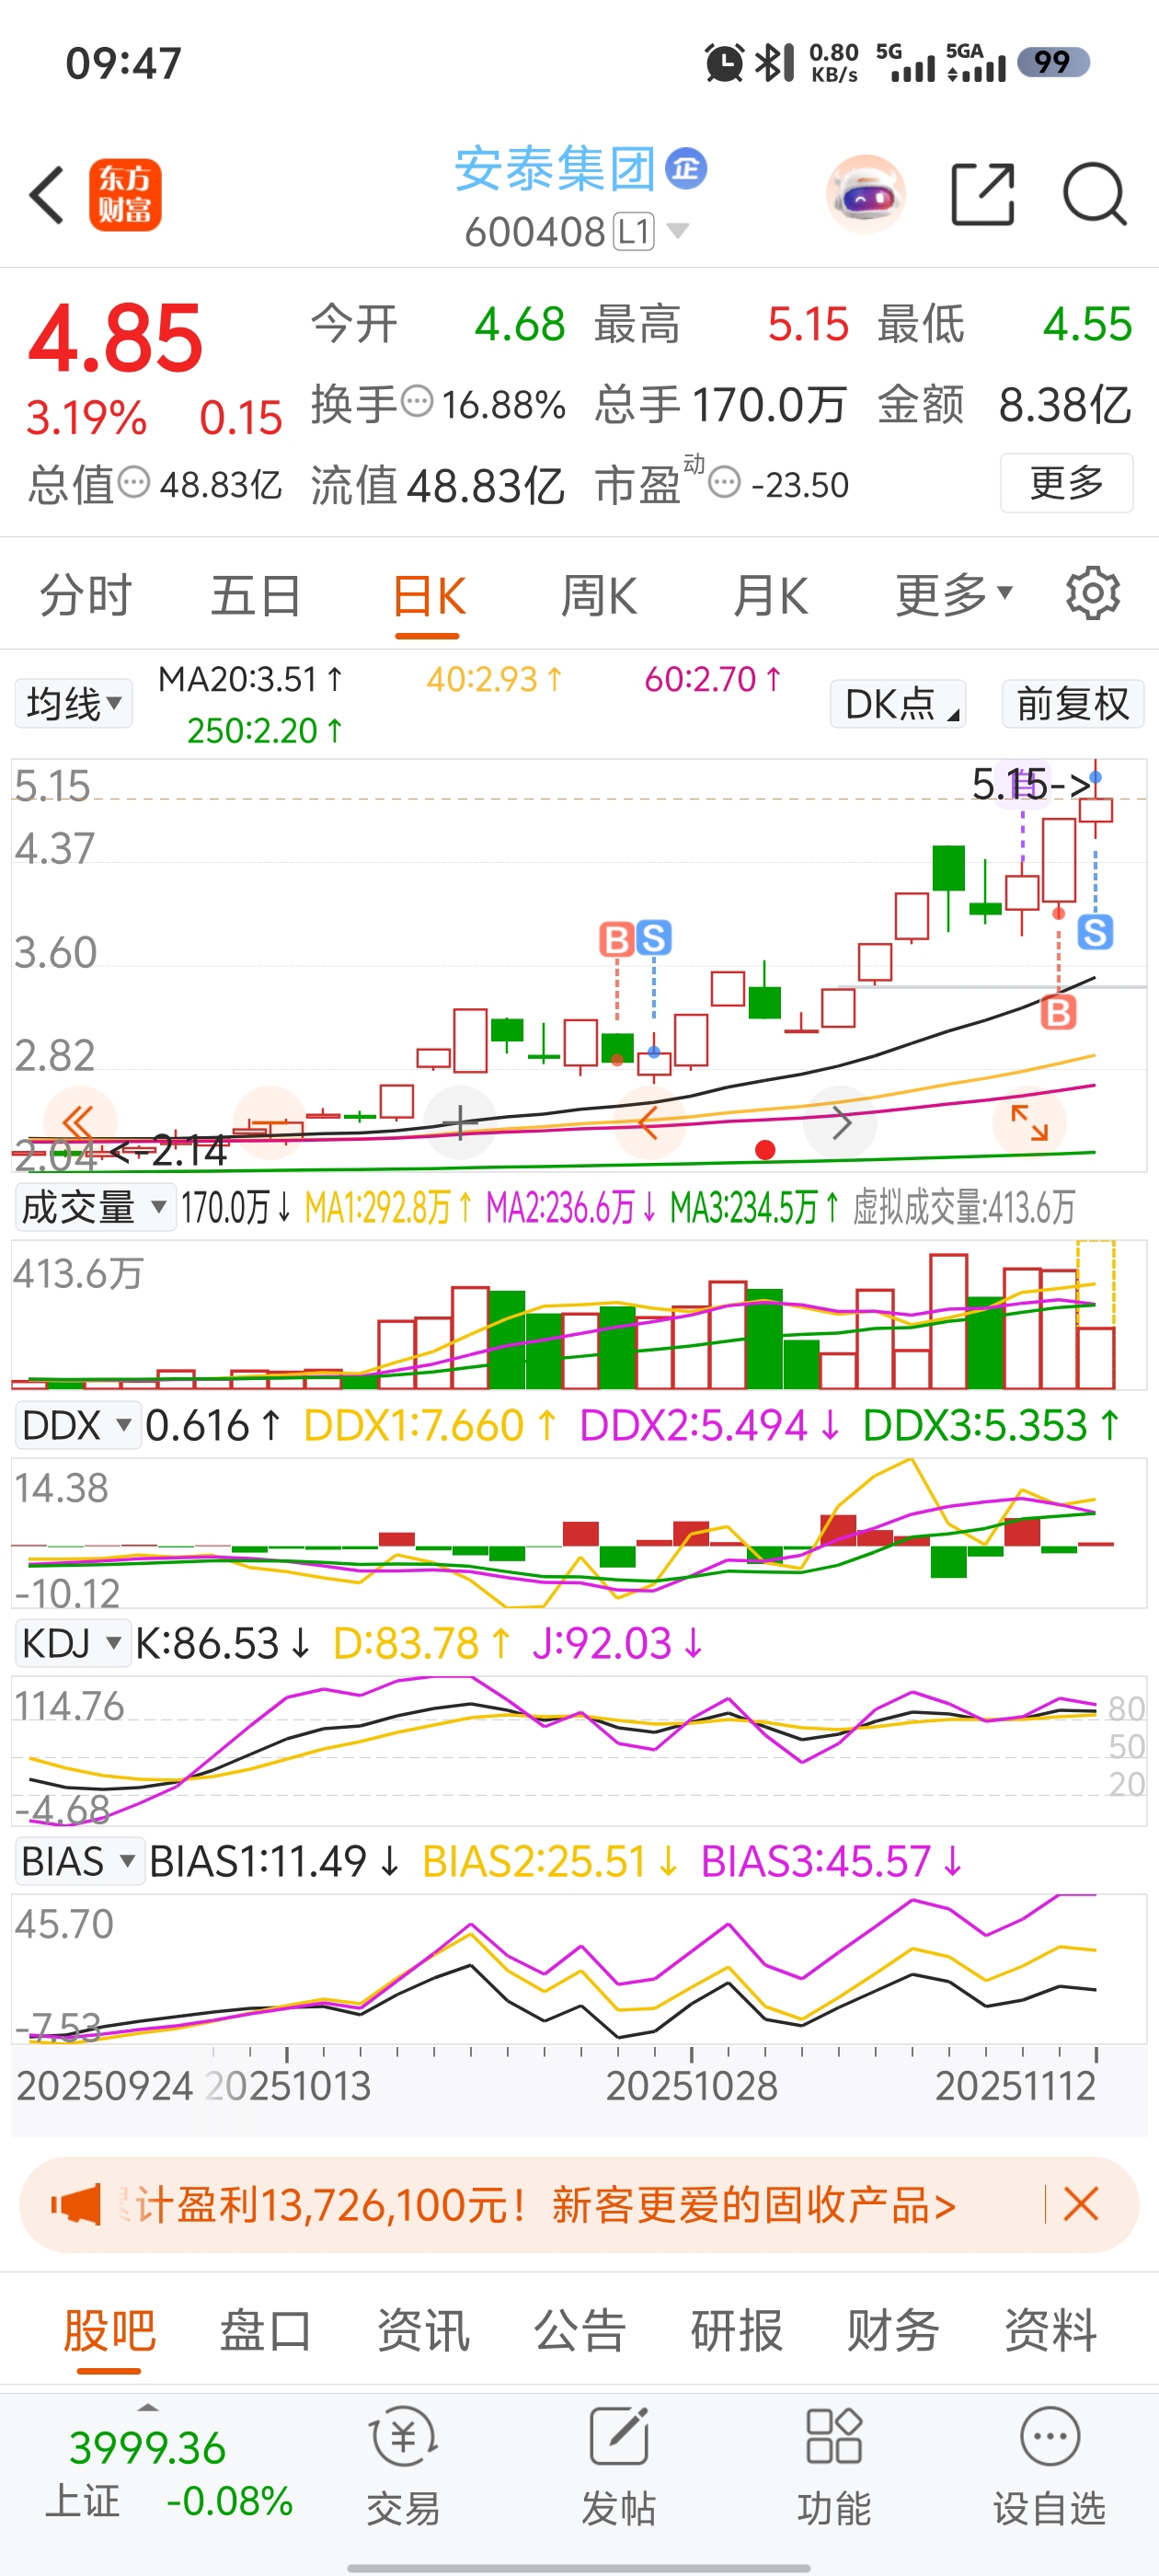Open the DK点 dropdown
The height and width of the screenshot is (2576, 1159).
click(x=898, y=704)
